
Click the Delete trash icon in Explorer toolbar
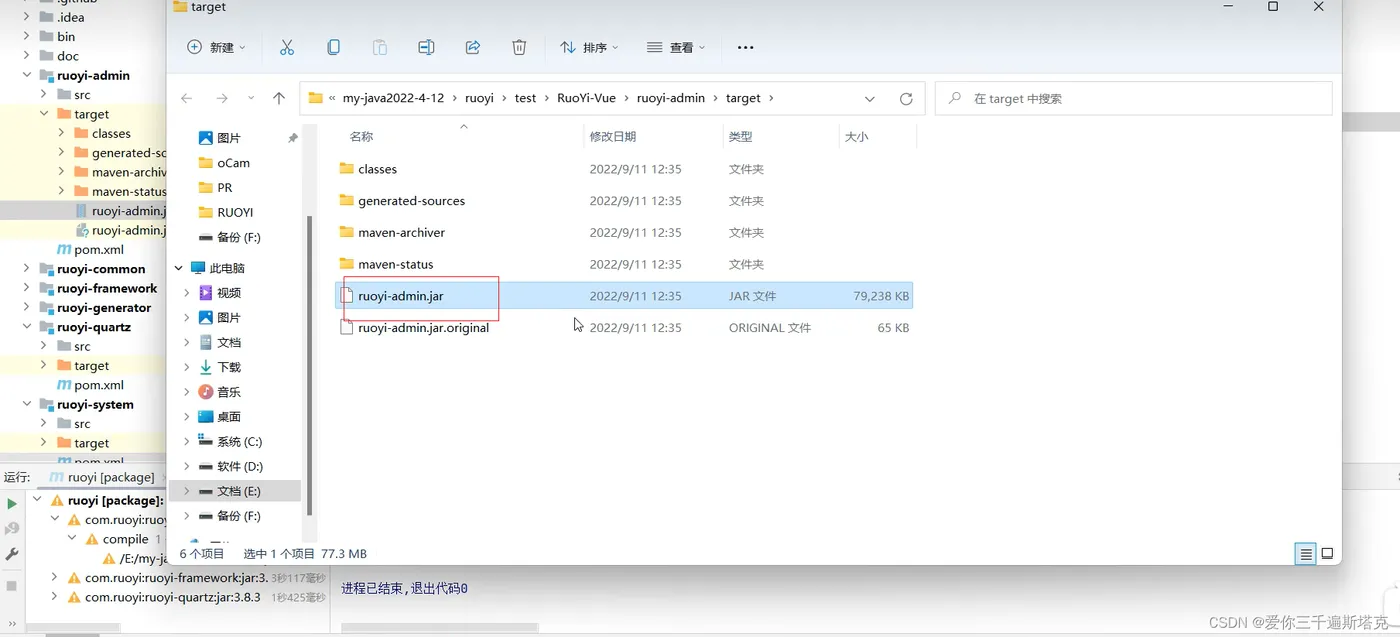coord(519,47)
